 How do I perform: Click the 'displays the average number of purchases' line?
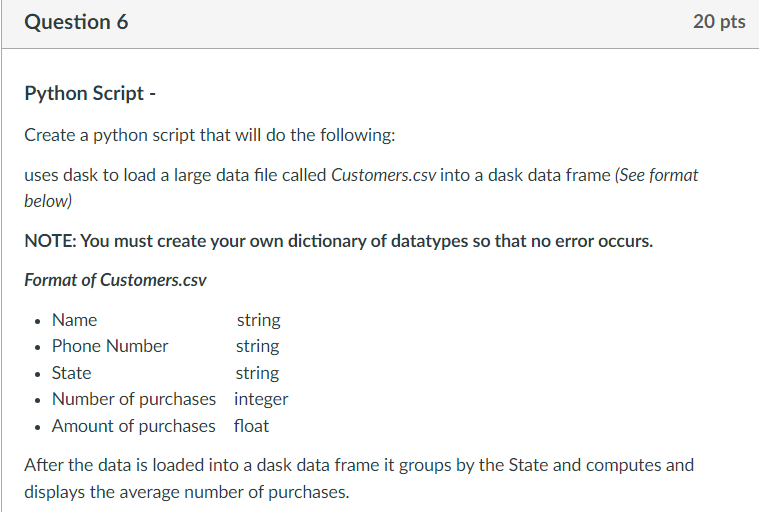click(187, 491)
